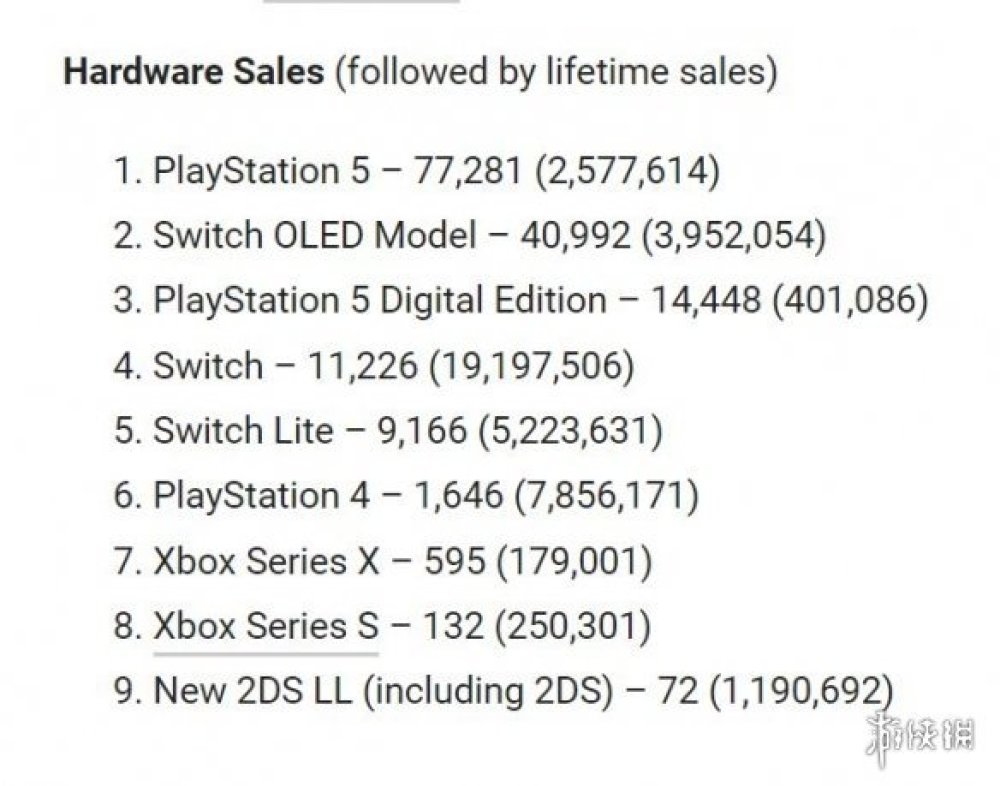The width and height of the screenshot is (1000, 786).
Task: Click the lifetime sales figure (3,952,054)
Action: (x=735, y=236)
